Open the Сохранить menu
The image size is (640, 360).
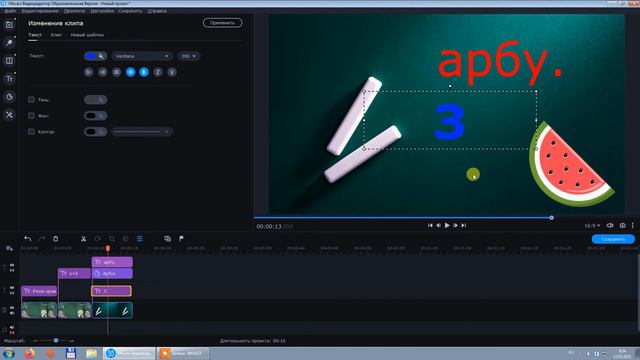130,11
